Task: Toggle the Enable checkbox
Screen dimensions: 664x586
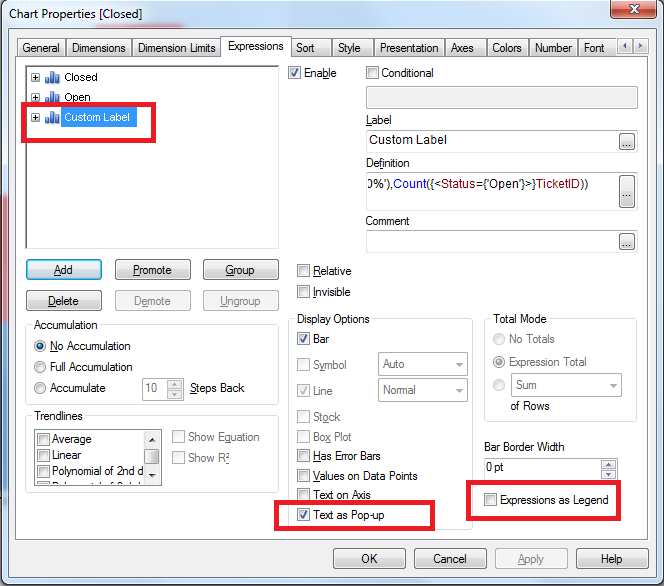Action: tap(295, 73)
